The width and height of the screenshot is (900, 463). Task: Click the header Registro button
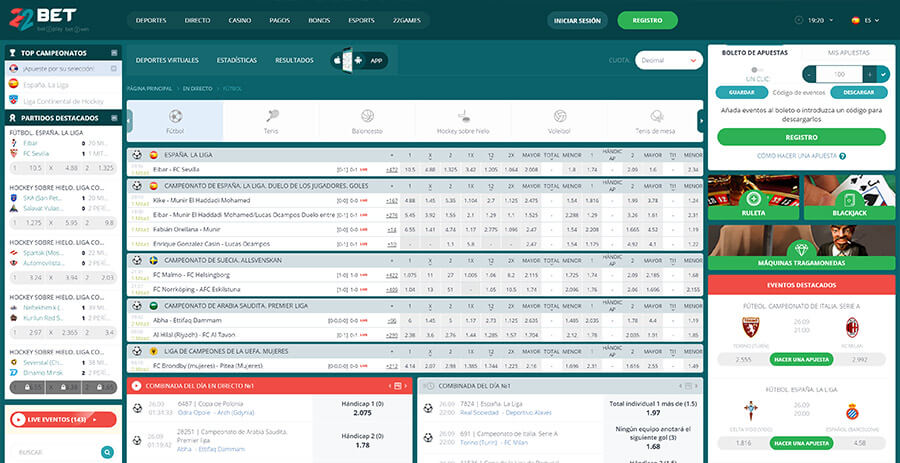647,21
